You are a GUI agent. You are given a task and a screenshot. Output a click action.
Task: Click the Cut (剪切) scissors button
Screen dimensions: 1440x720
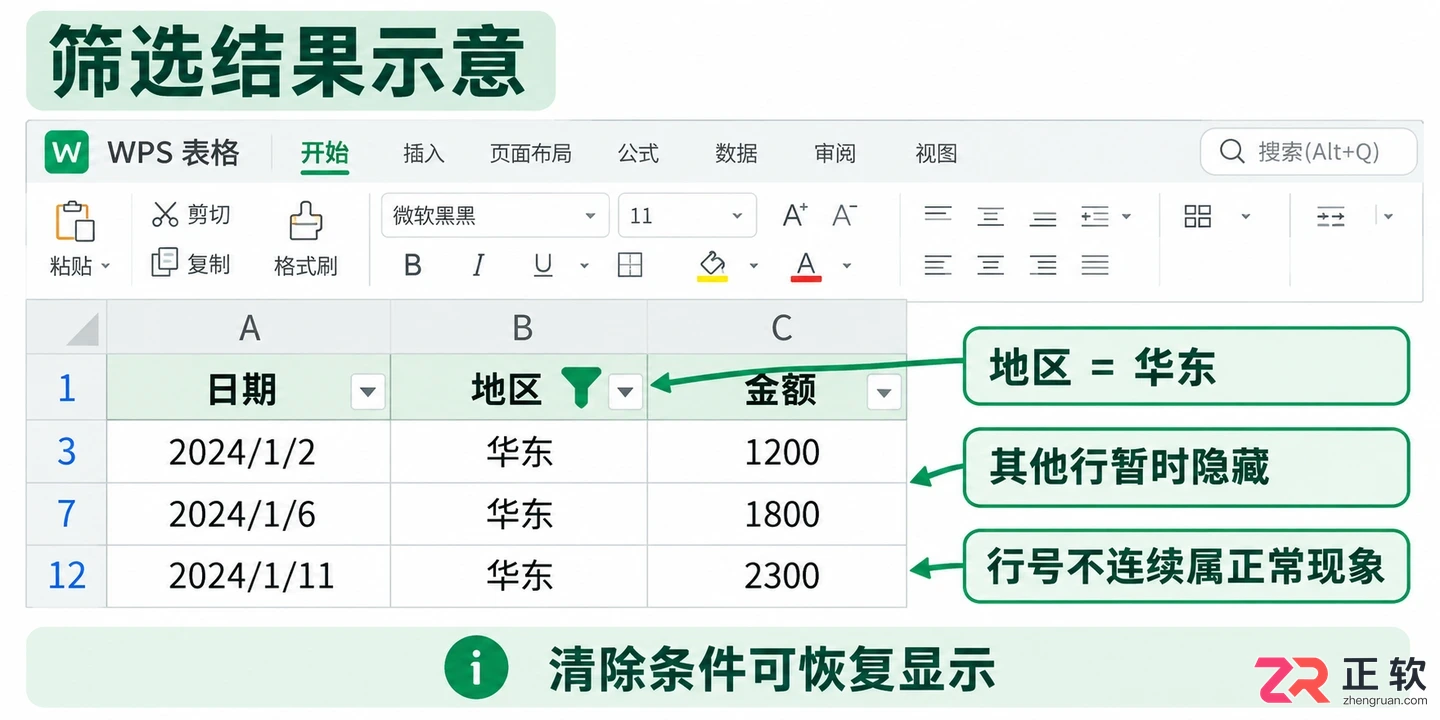coord(190,214)
